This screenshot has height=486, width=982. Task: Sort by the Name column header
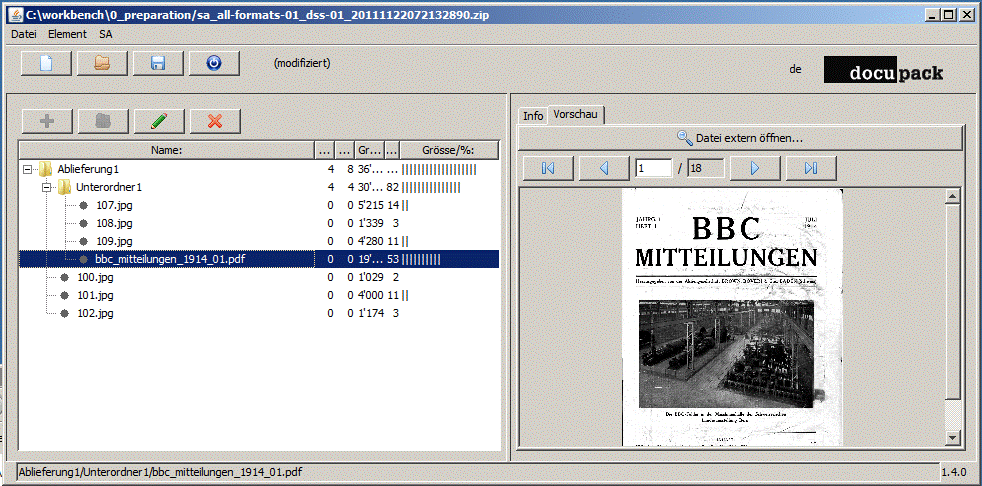pyautogui.click(x=166, y=150)
